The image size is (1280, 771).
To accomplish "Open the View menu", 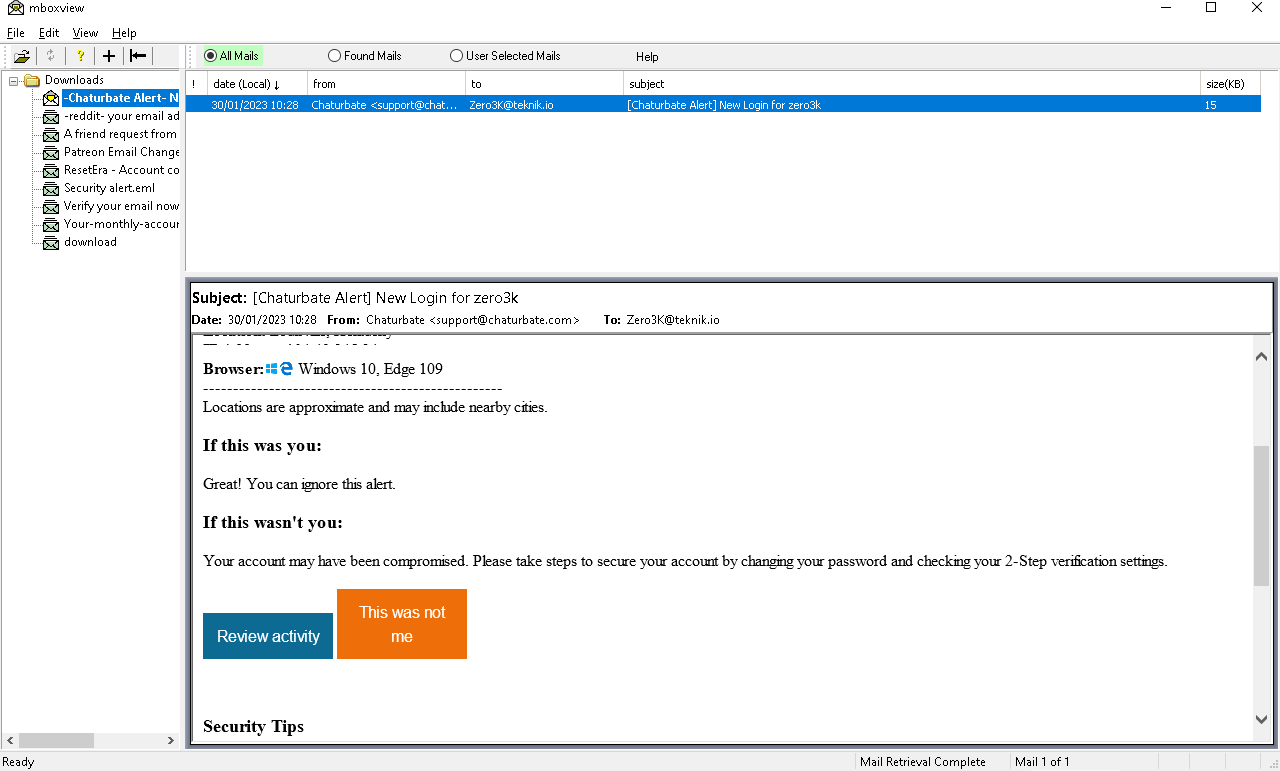I will [85, 32].
